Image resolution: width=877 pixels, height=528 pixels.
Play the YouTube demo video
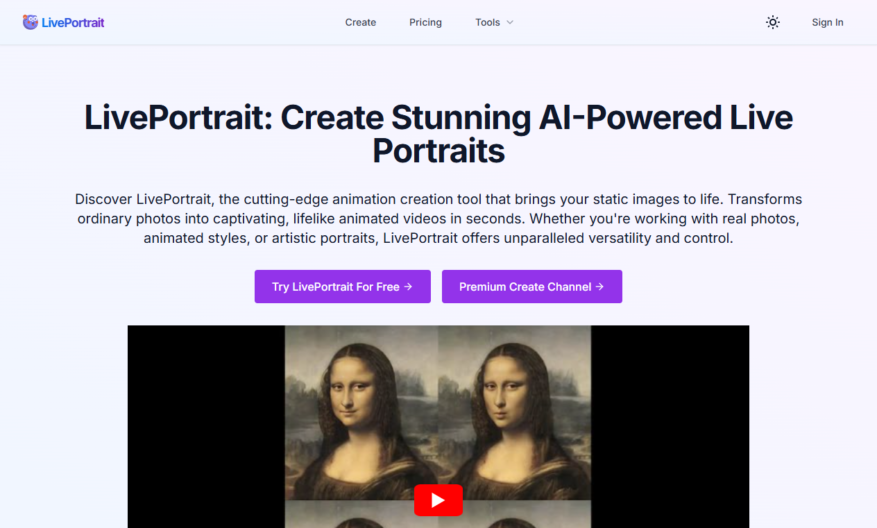[x=438, y=500]
